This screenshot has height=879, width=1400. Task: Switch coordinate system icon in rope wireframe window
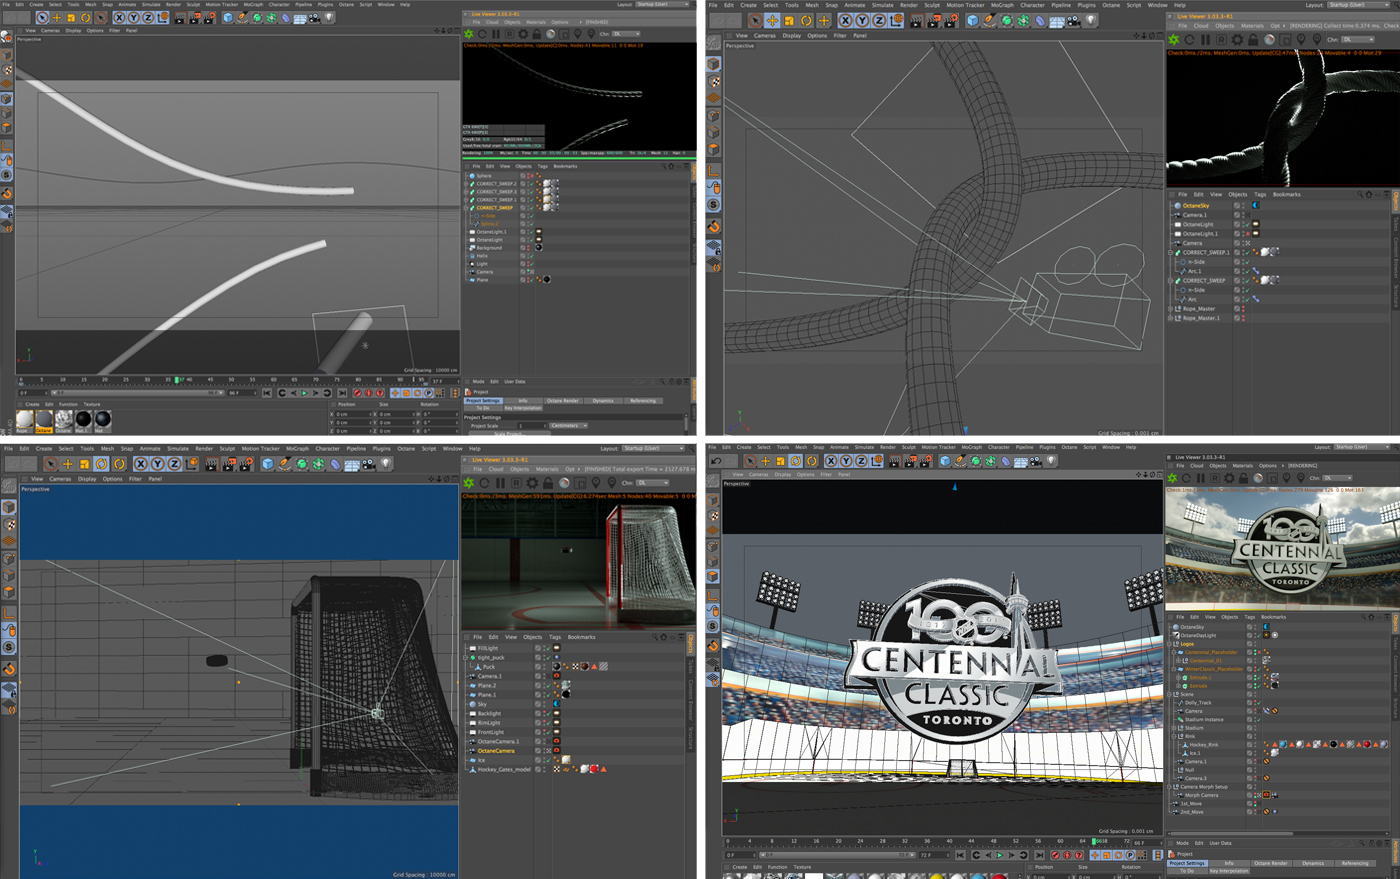tap(897, 20)
